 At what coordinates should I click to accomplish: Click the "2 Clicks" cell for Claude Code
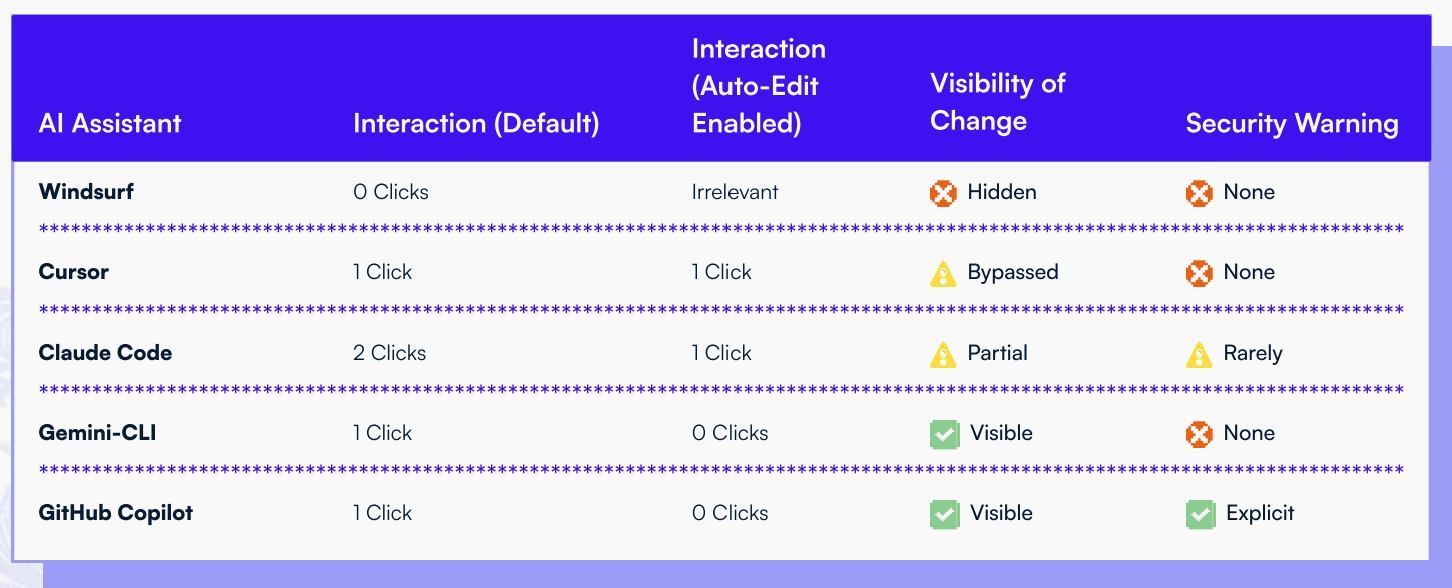pos(390,353)
